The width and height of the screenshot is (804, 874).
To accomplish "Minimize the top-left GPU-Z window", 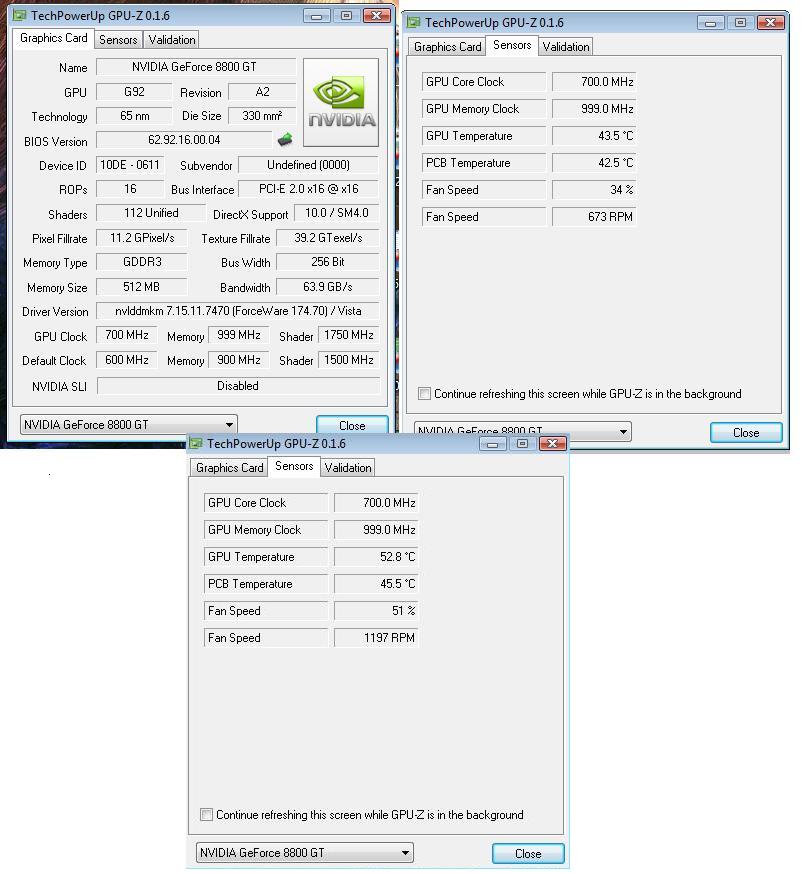I will [317, 16].
